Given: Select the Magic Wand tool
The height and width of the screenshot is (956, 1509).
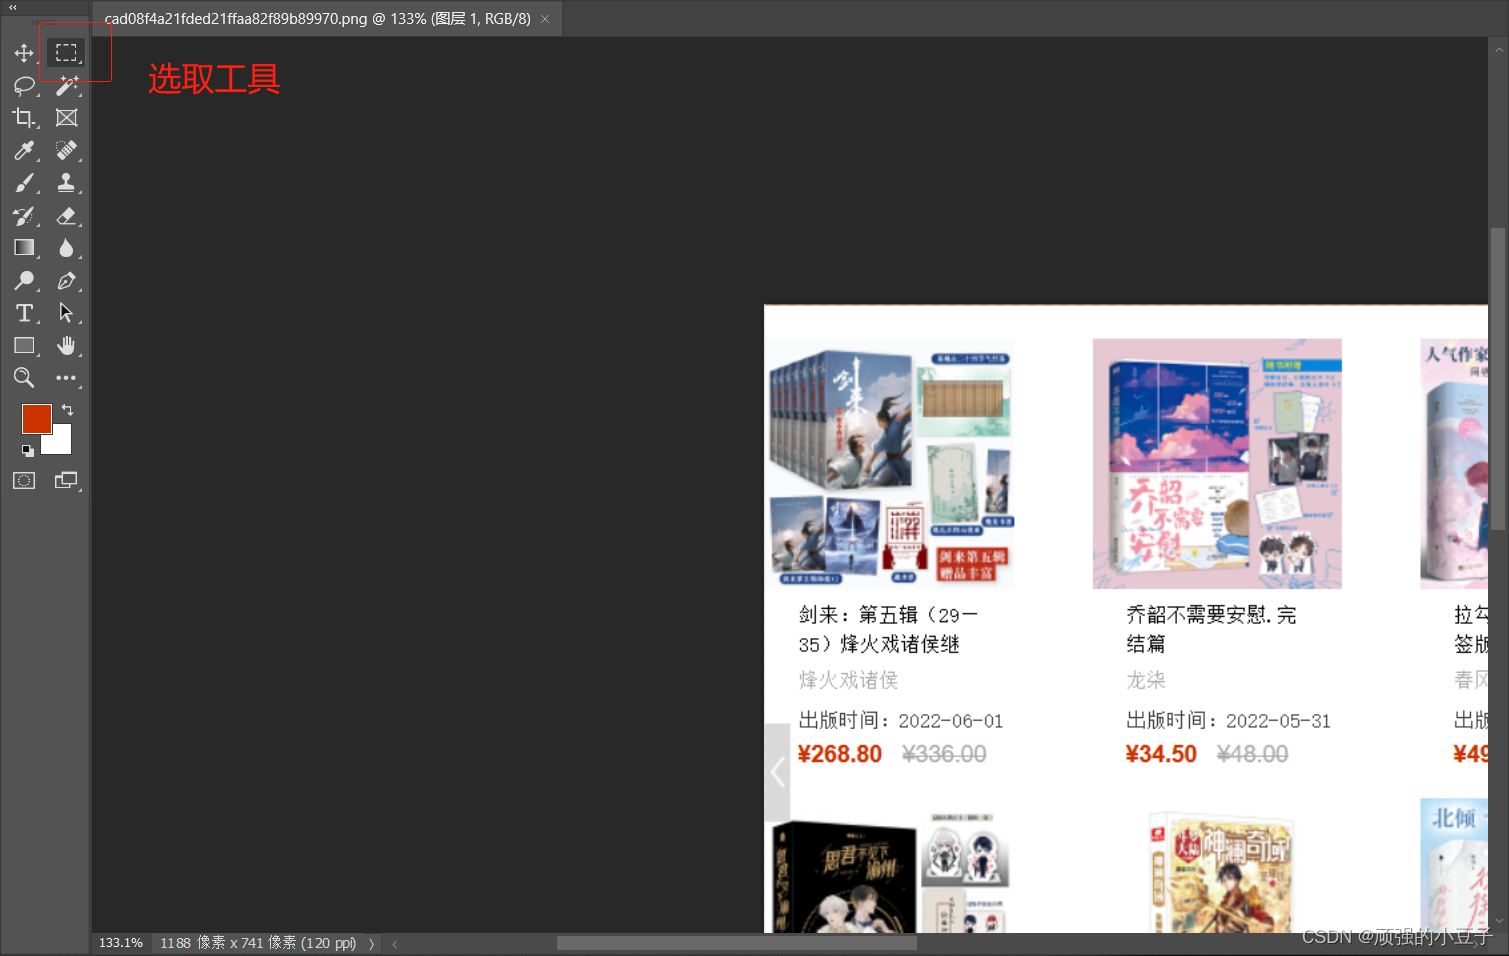Looking at the screenshot, I should [x=66, y=86].
